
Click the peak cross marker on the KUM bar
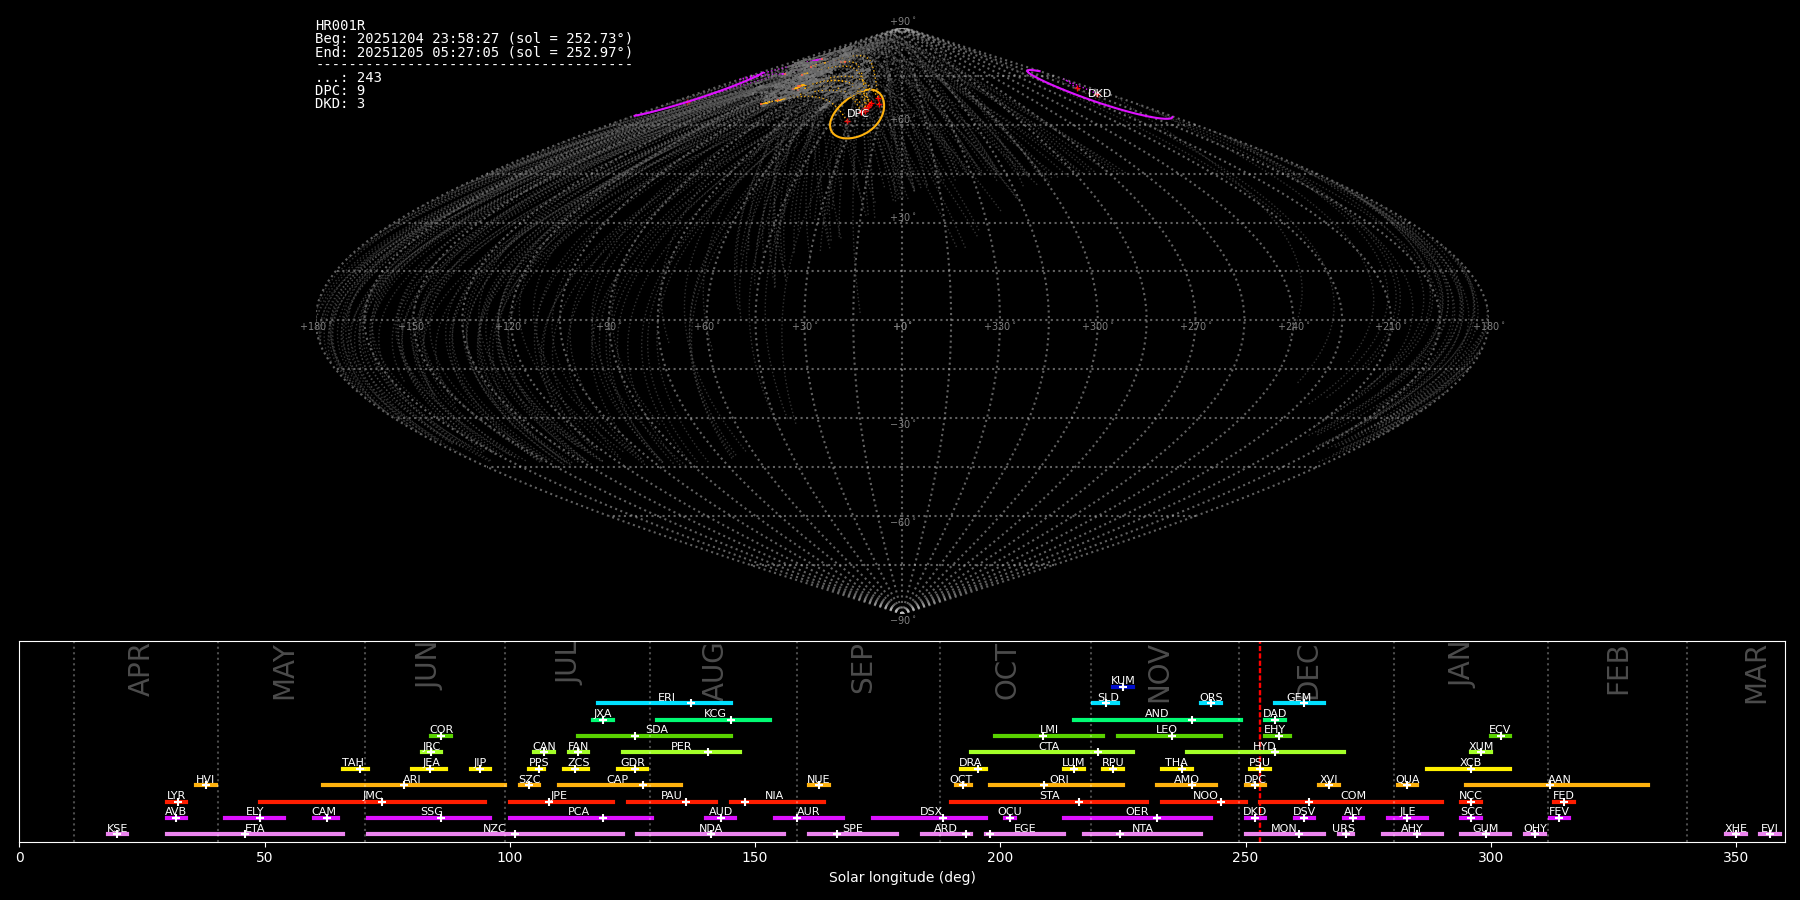click(1122, 687)
